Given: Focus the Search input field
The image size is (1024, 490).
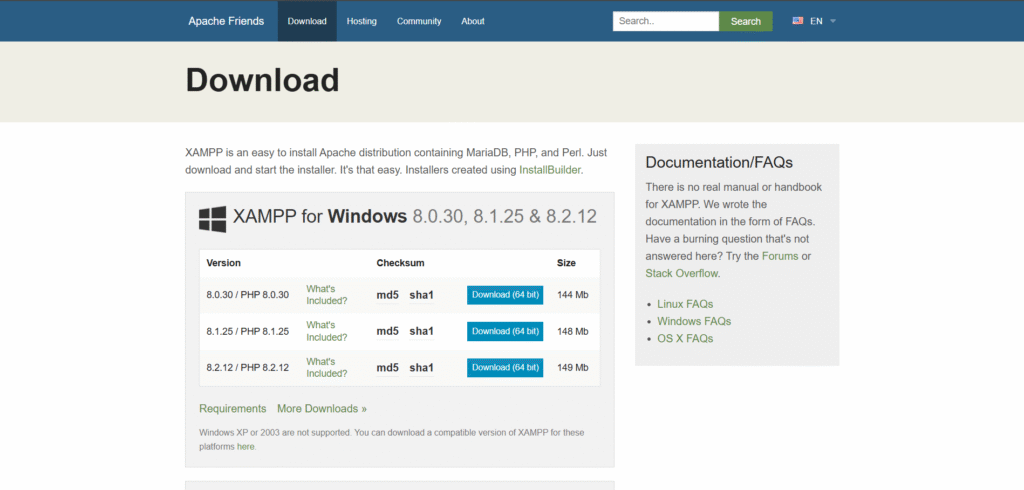Looking at the screenshot, I should (665, 21).
